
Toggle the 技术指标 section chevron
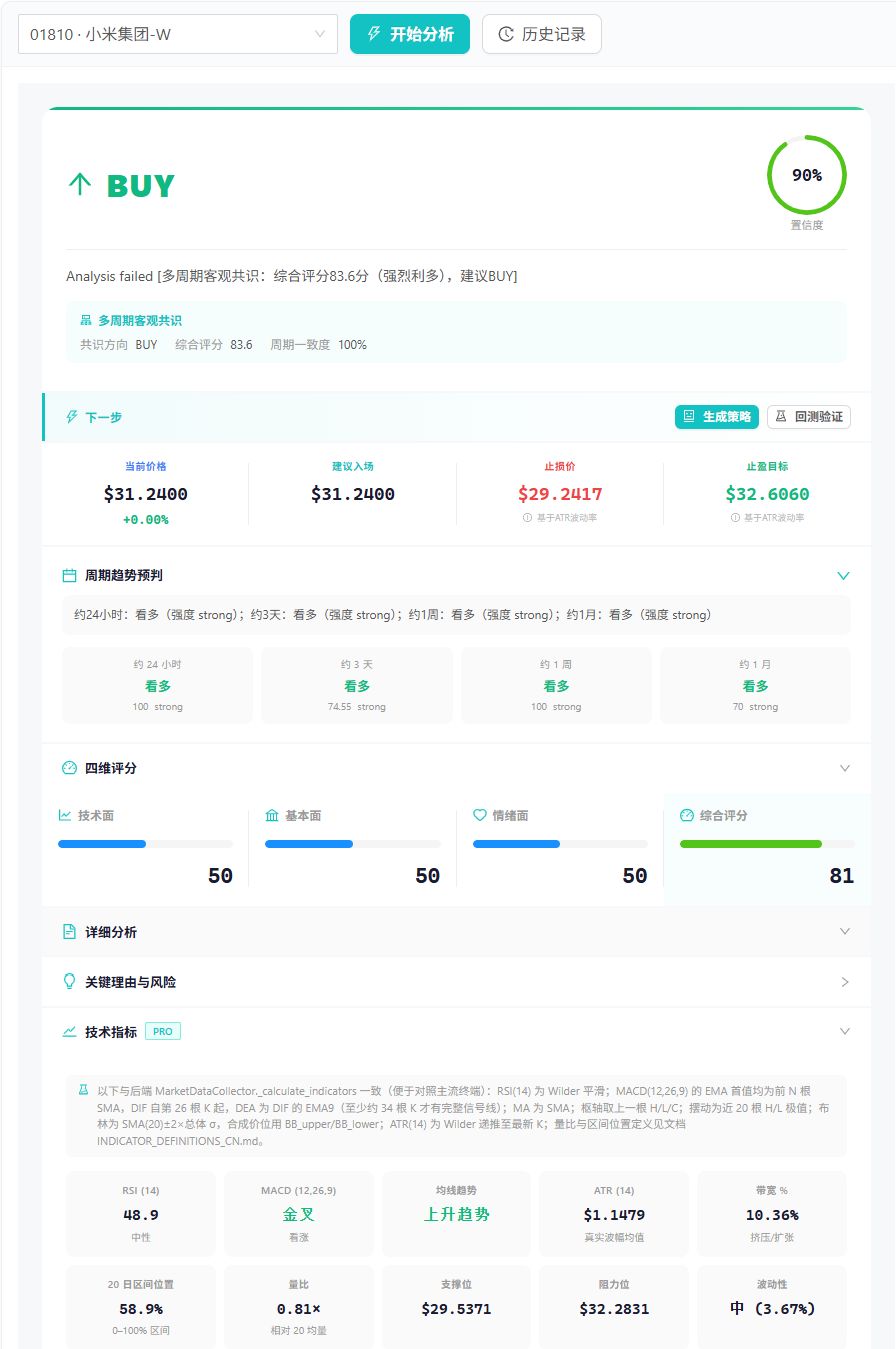pyautogui.click(x=845, y=1031)
